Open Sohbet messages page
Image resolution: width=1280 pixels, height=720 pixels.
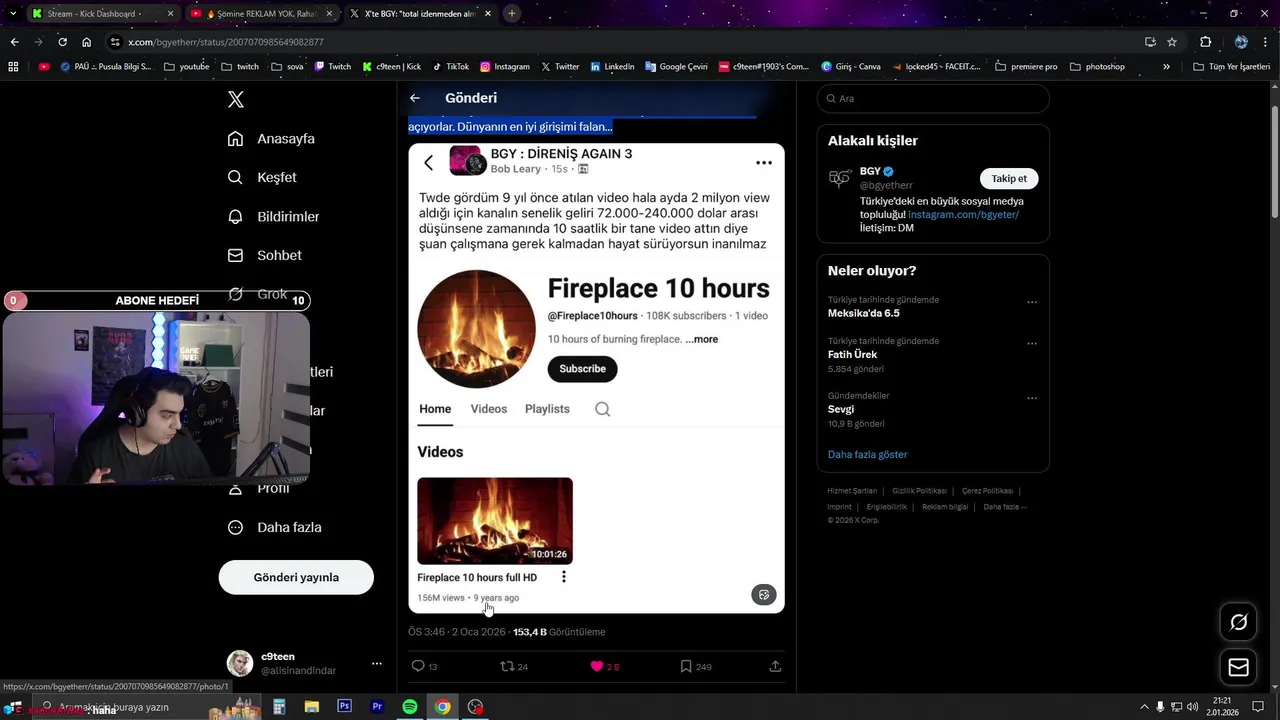point(264,255)
